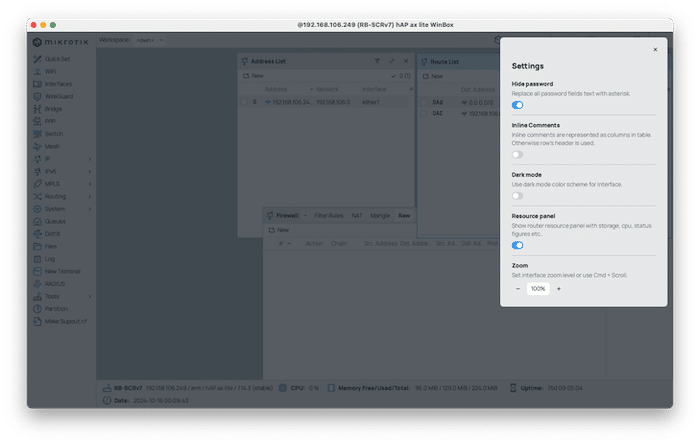Select 0.0.0.0/0 route entry
700x444 pixels.
[x=480, y=103]
